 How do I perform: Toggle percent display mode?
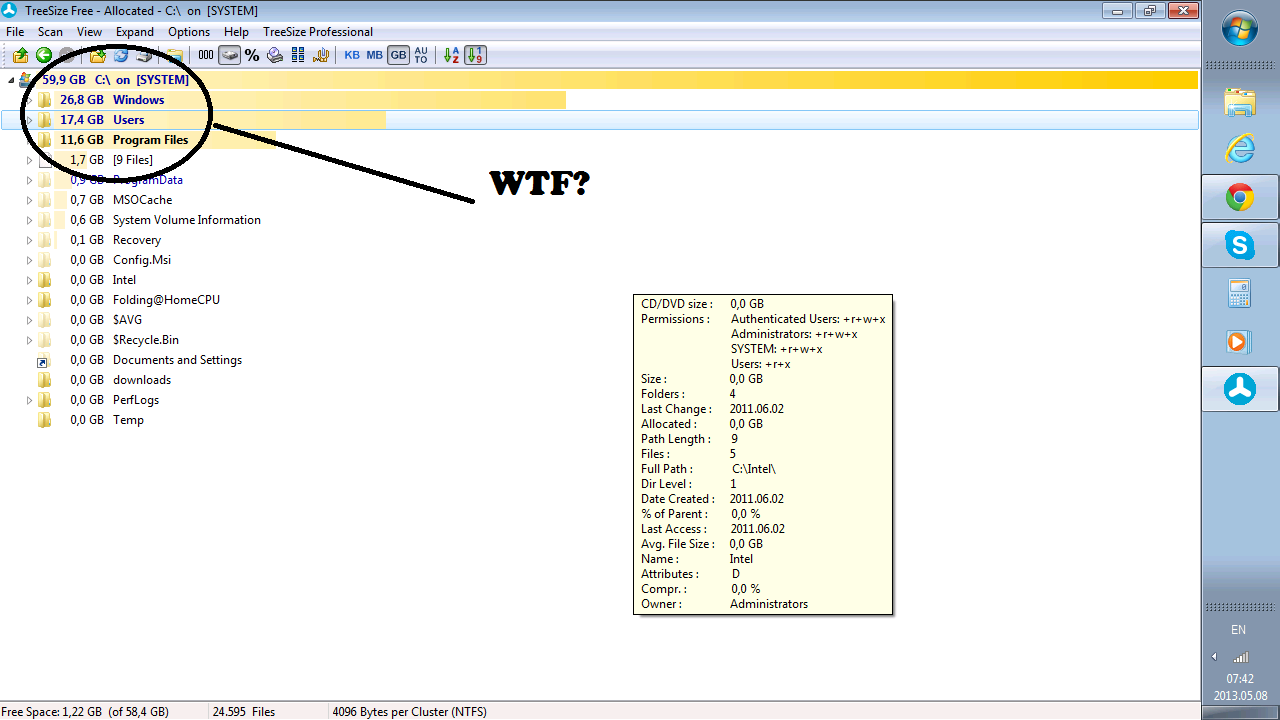252,55
